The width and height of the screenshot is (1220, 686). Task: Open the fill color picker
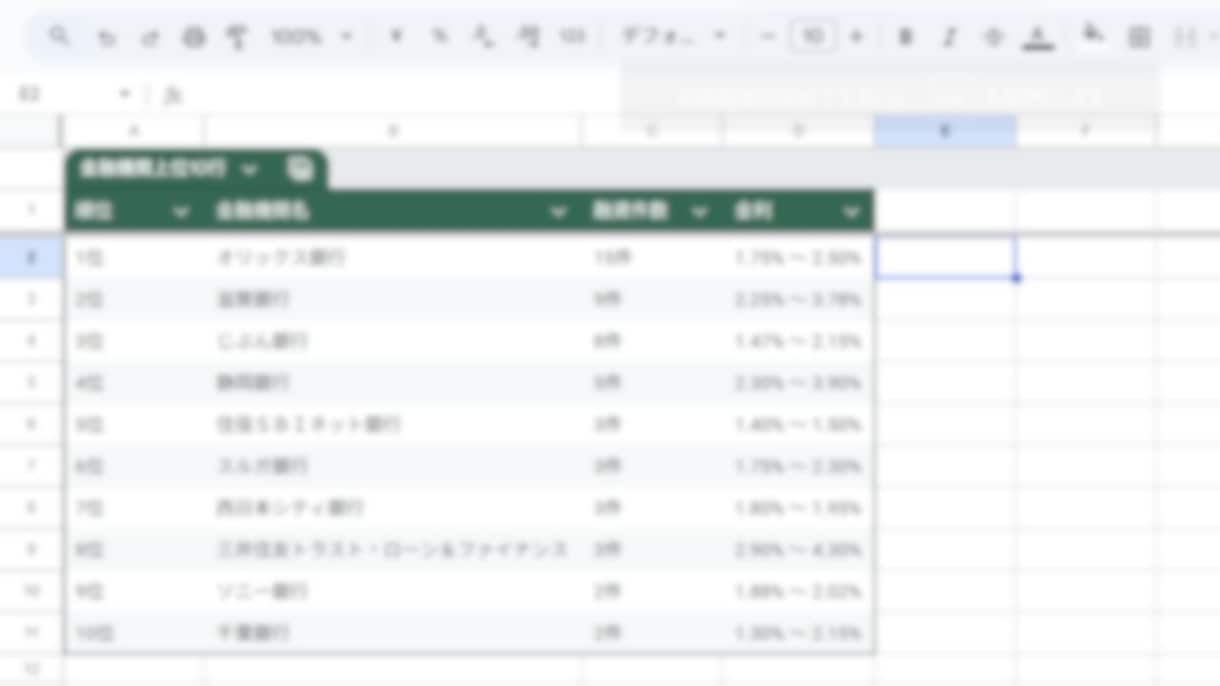pos(1094,37)
